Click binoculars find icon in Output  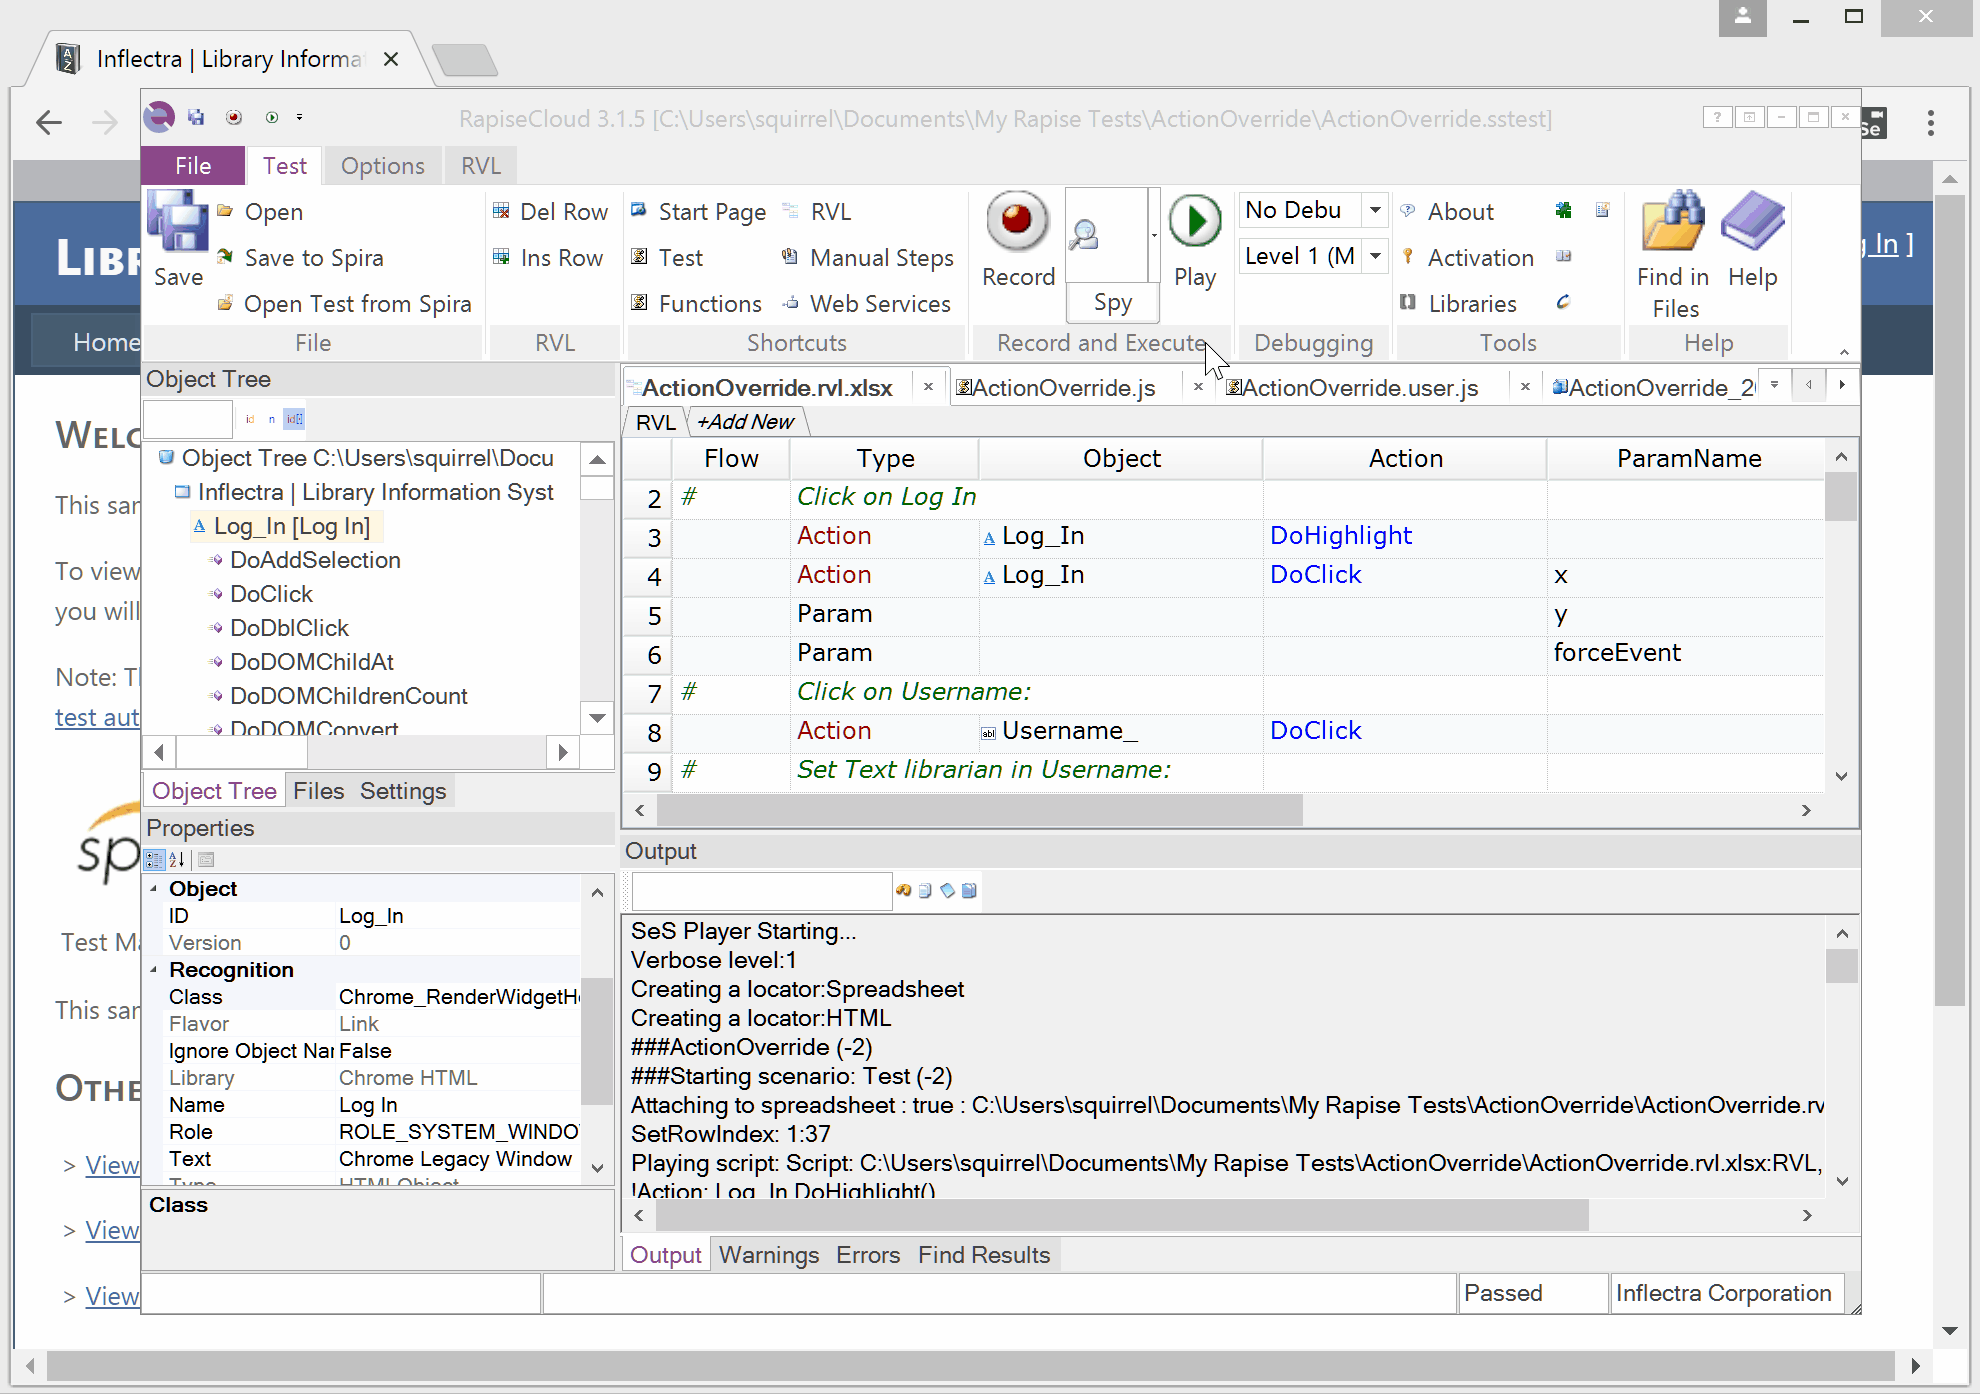[x=904, y=890]
